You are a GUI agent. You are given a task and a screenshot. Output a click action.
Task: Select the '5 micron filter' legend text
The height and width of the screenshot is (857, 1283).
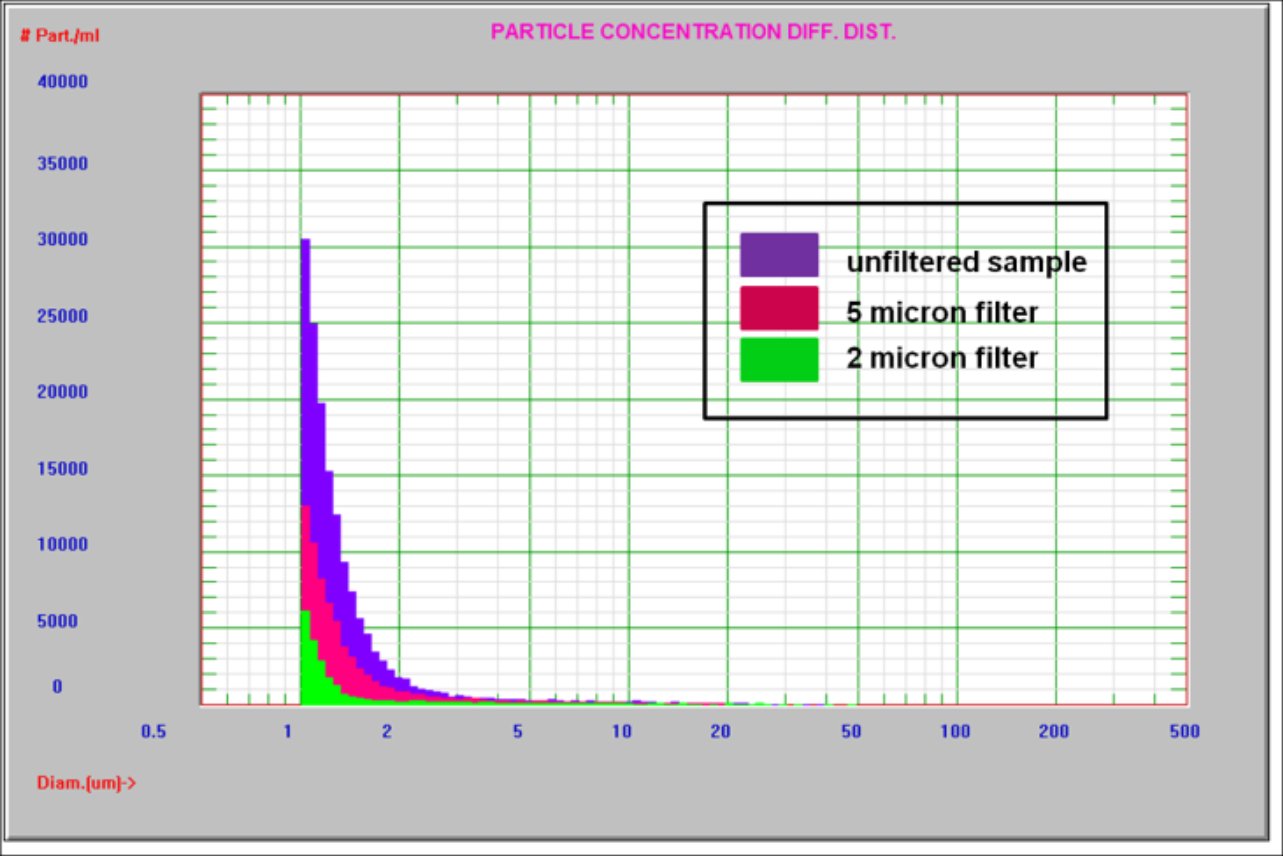coord(942,313)
